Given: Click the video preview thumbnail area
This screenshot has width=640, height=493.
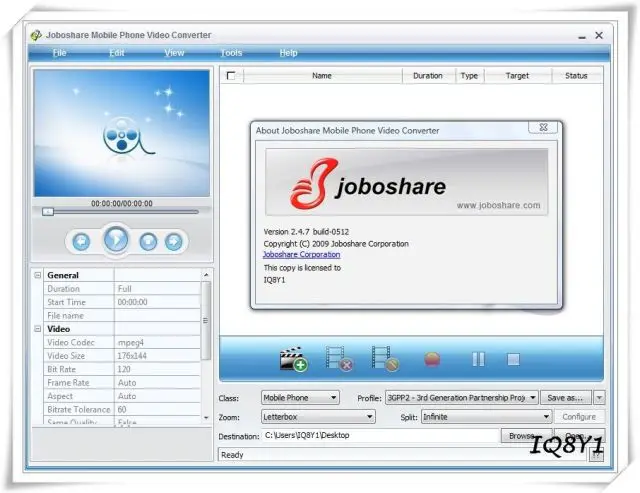Looking at the screenshot, I should 122,133.
